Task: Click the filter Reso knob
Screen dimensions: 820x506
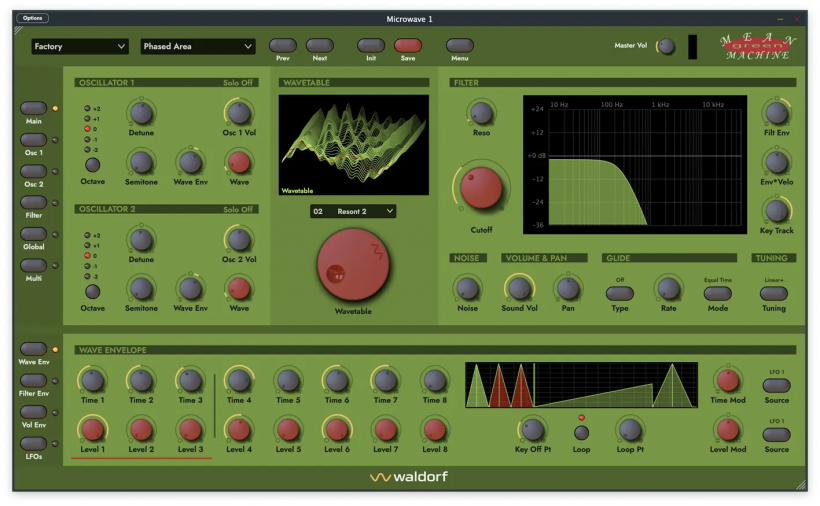Action: (x=481, y=113)
